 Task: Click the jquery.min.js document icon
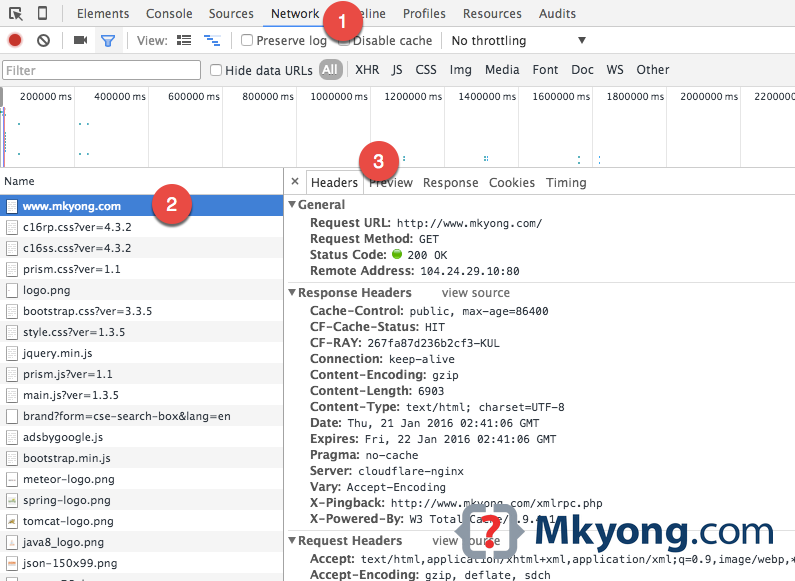(12, 353)
